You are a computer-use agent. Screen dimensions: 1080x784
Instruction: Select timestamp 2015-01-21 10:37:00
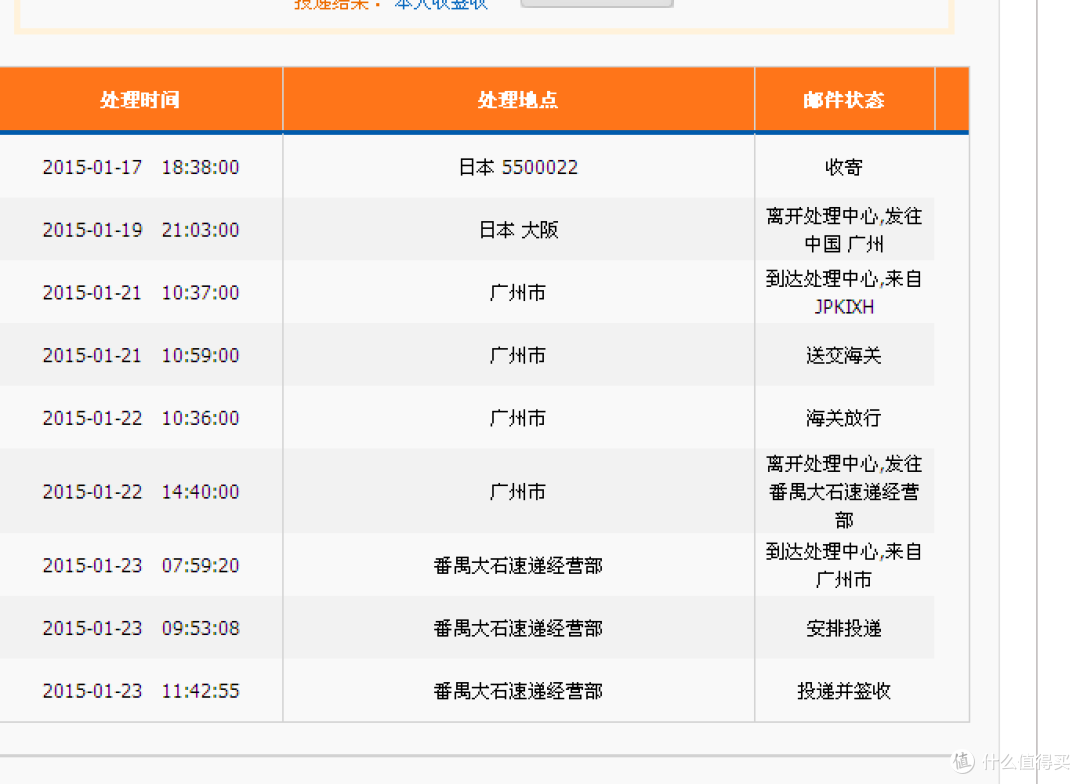click(141, 293)
